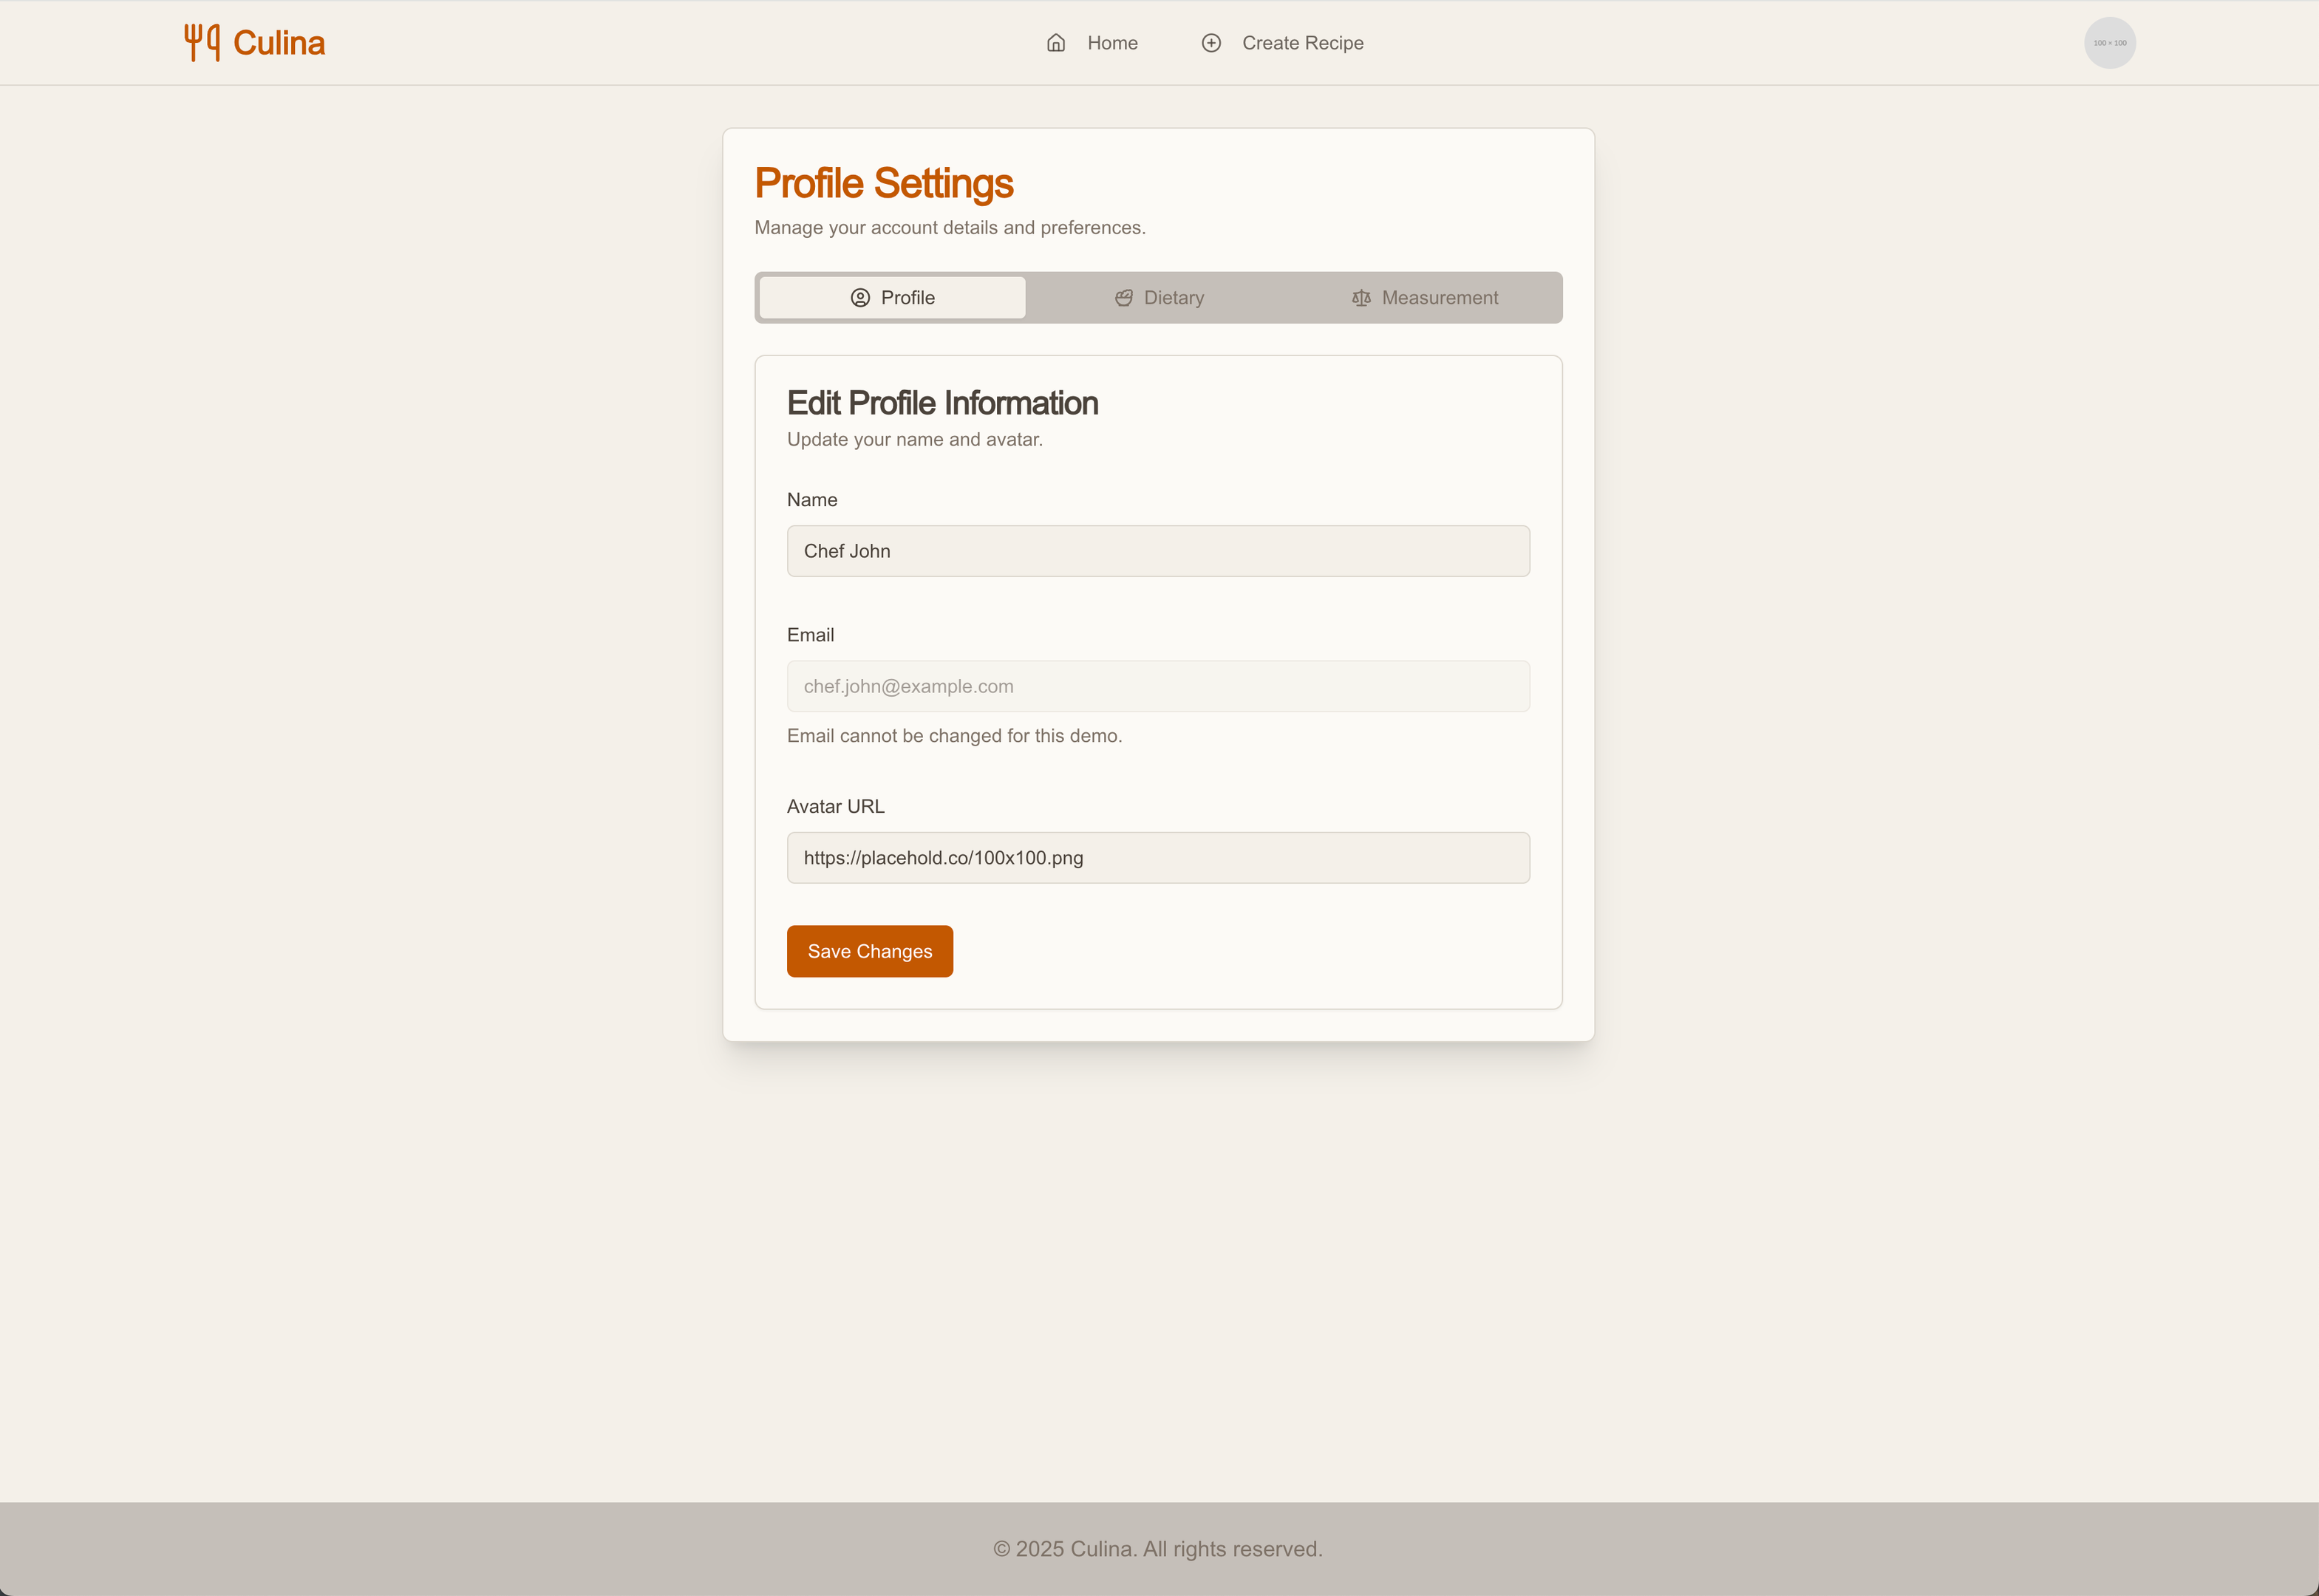The width and height of the screenshot is (2319, 1596).
Task: Click the Profile Settings heading
Action: point(883,183)
